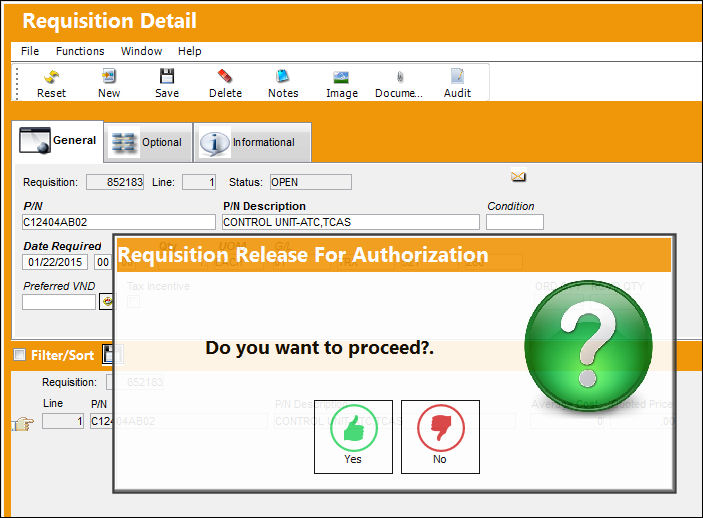This screenshot has height=518, width=703.
Task: Click the P/N field C12404AB02
Action: coord(119,222)
